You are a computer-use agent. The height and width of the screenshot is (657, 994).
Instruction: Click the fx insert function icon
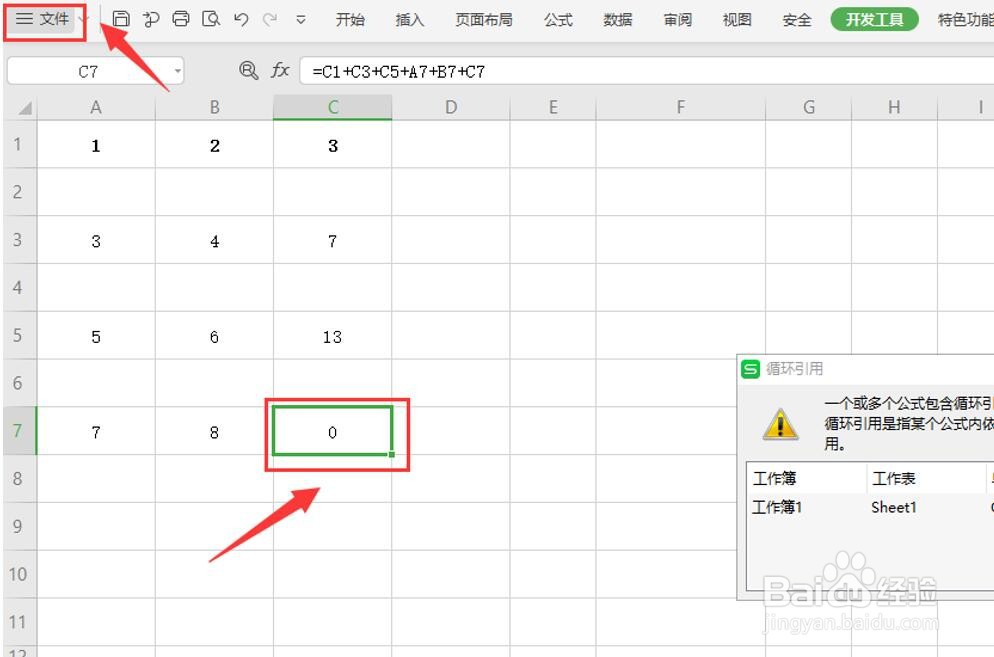[280, 70]
